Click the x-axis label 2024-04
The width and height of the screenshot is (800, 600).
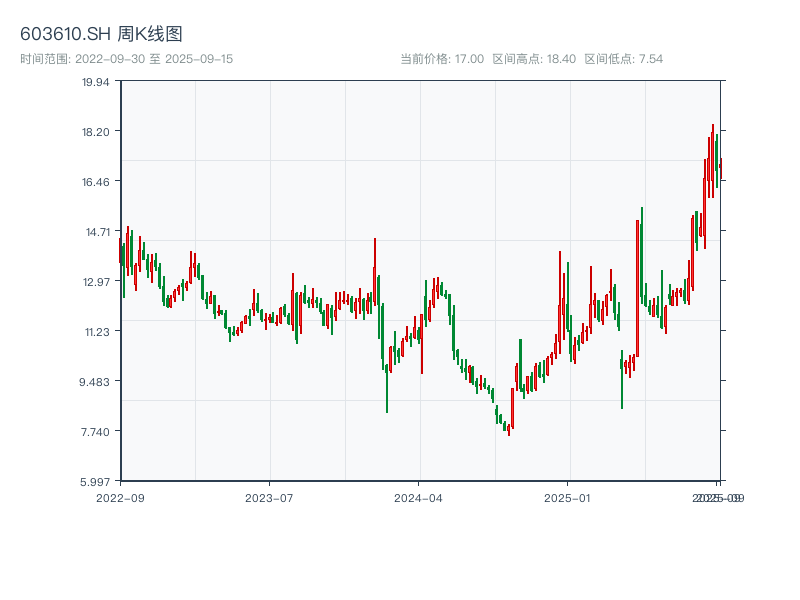(418, 498)
